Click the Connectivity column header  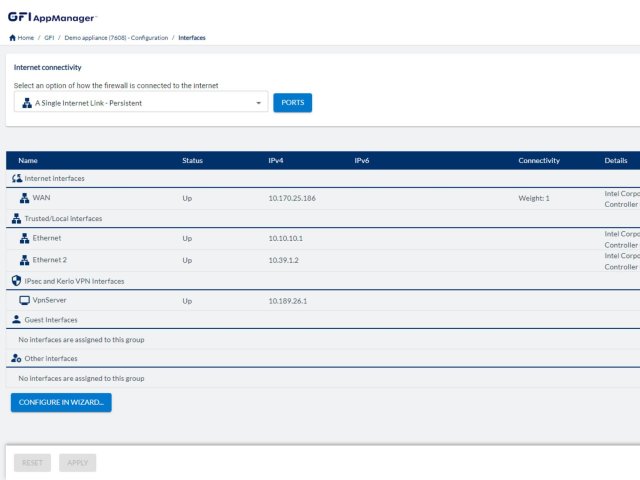coord(539,160)
